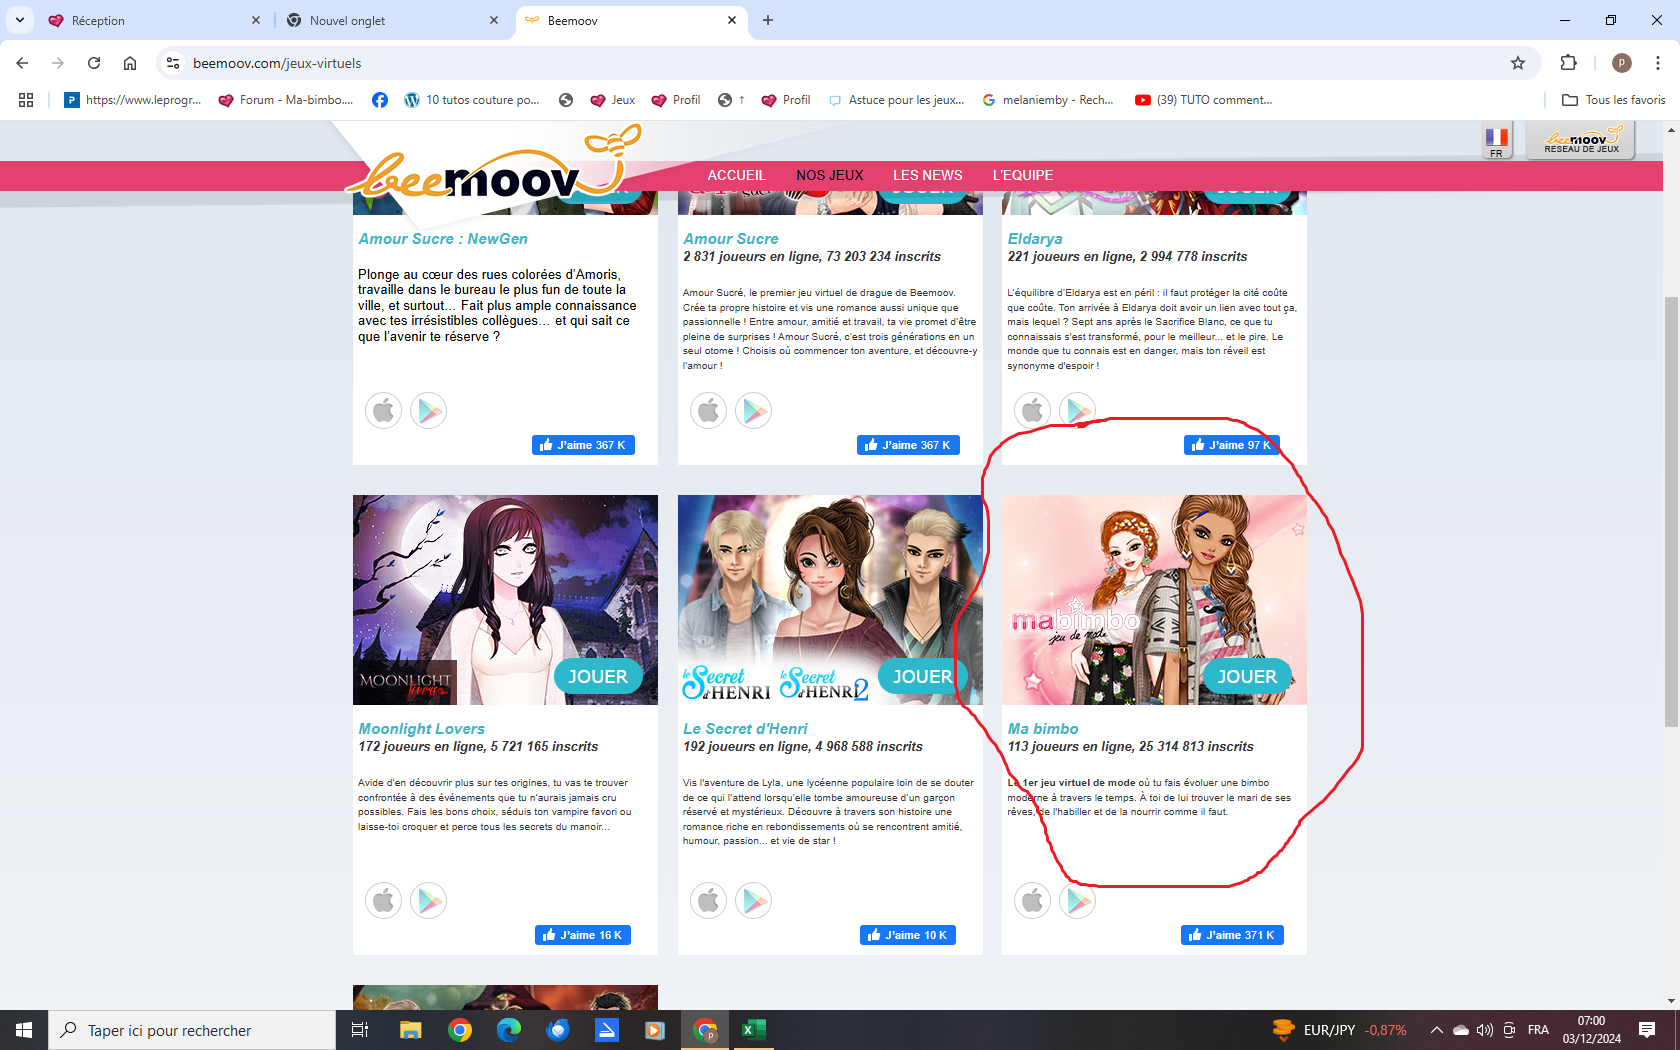This screenshot has width=1680, height=1050.
Task: Open App Store icon for Moonlight Lovers
Action: coord(383,900)
